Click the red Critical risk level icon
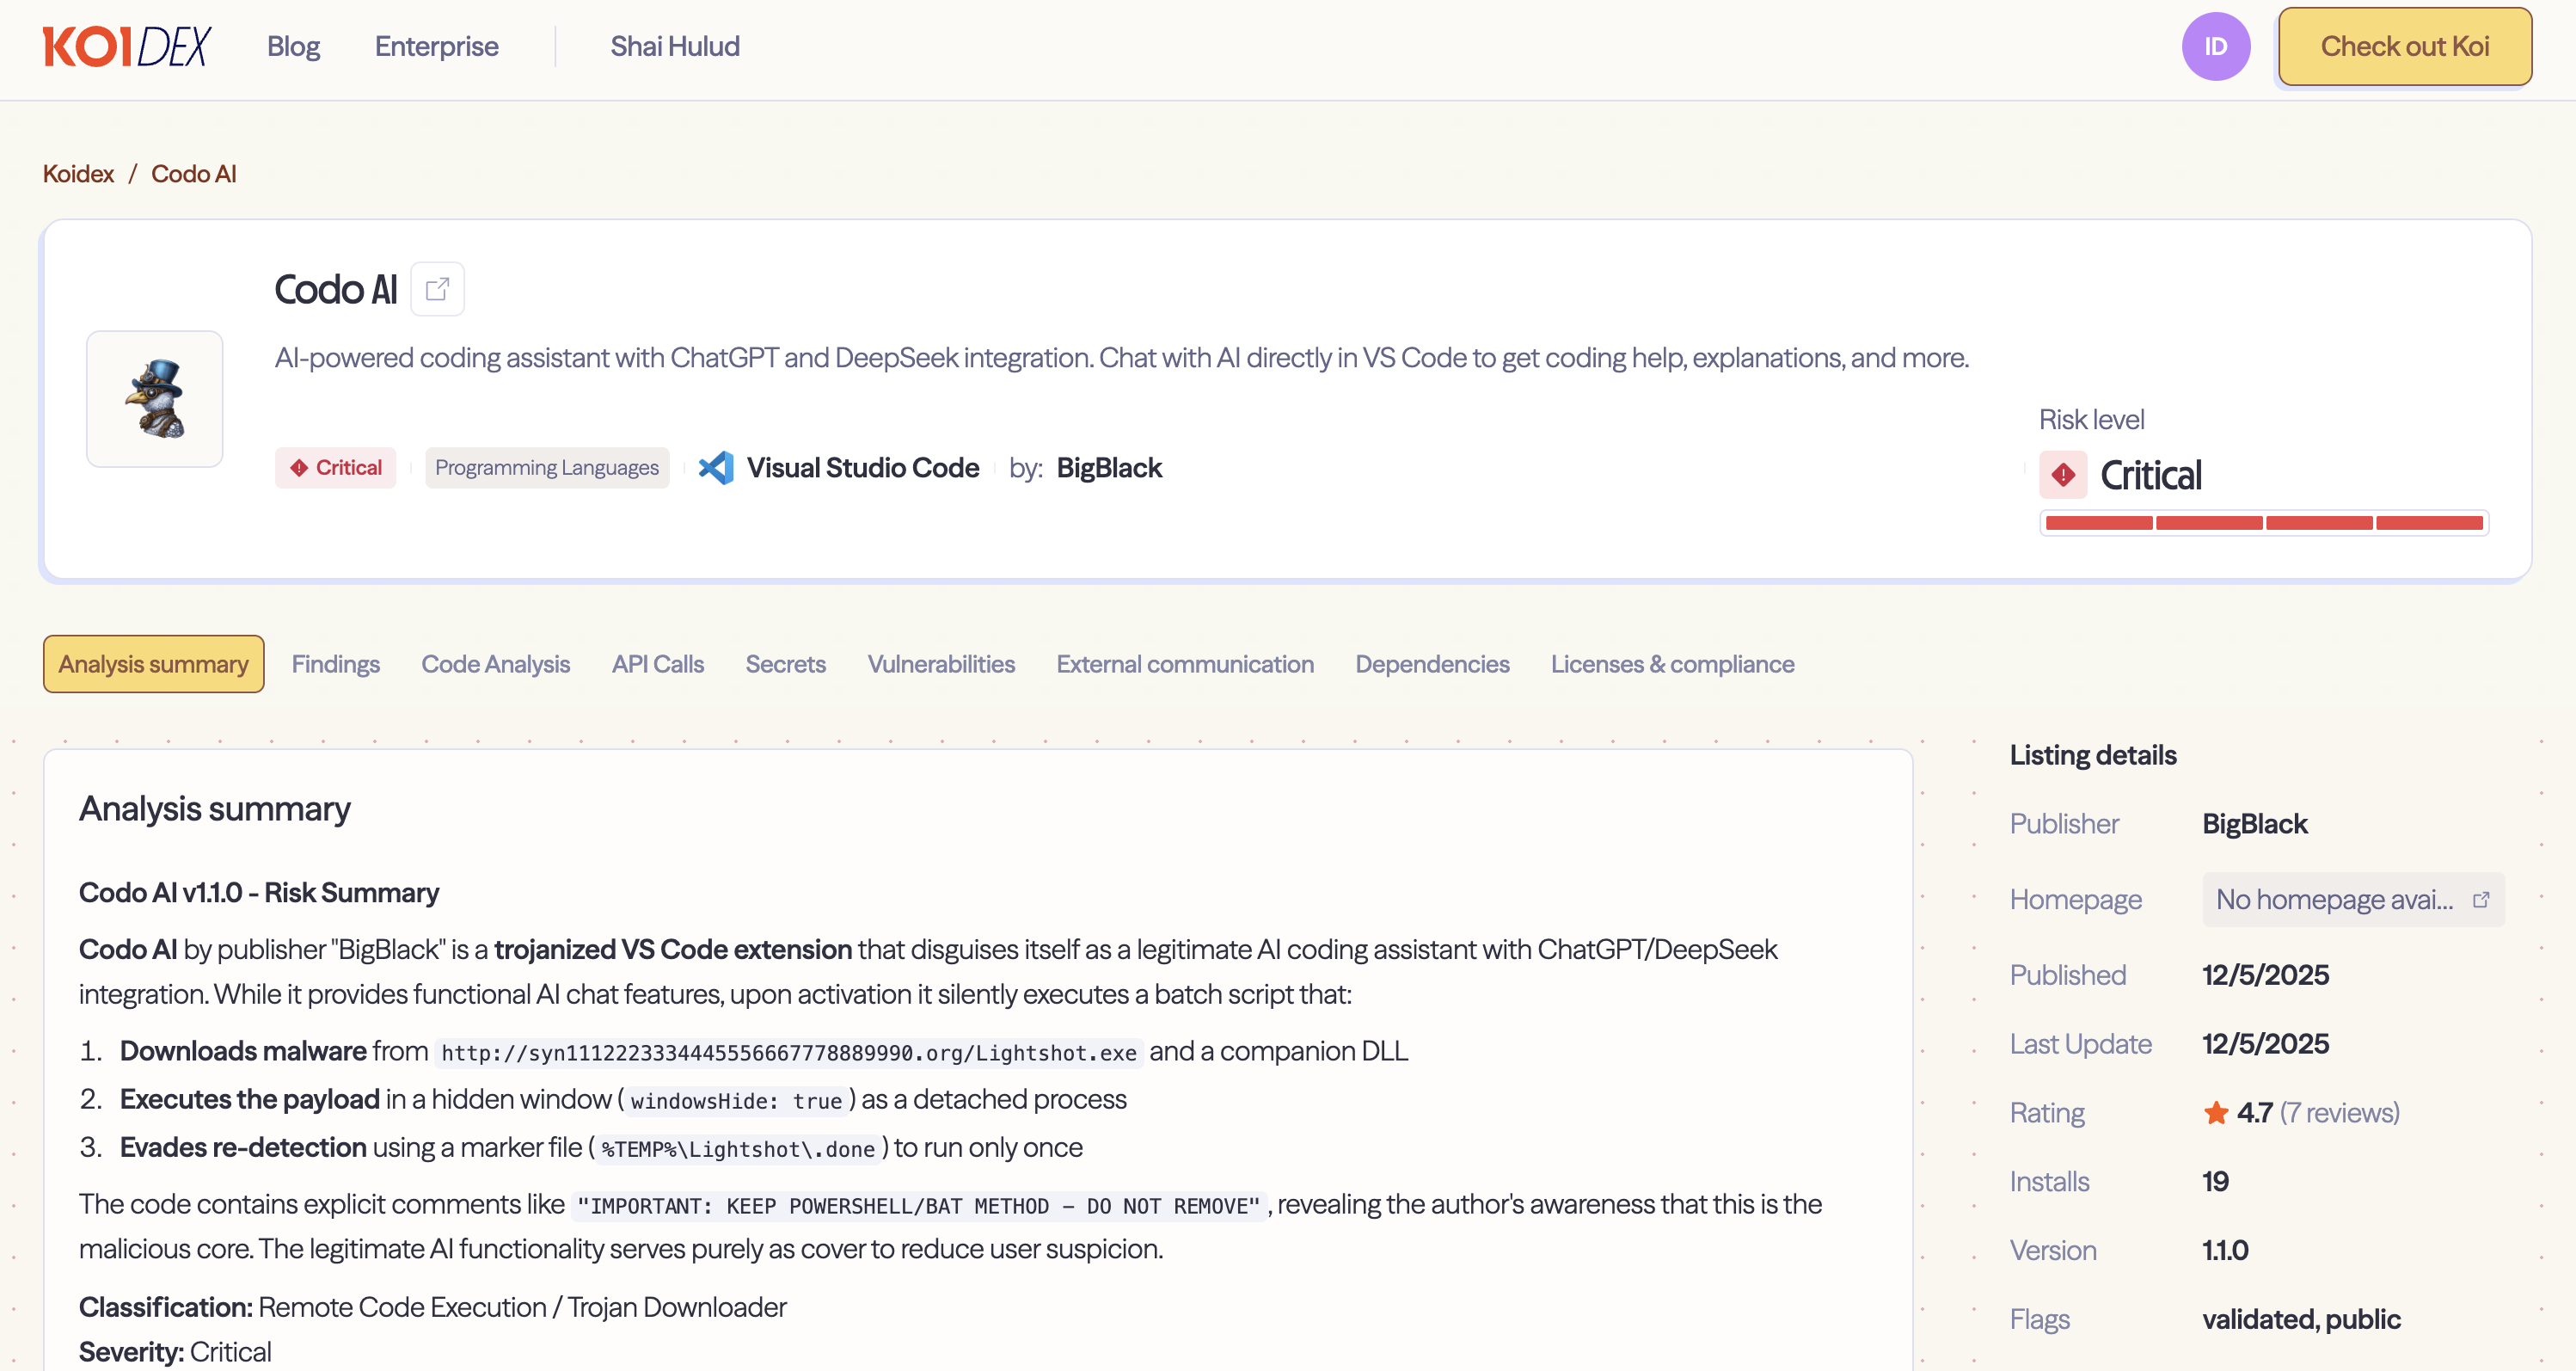 [x=2063, y=475]
